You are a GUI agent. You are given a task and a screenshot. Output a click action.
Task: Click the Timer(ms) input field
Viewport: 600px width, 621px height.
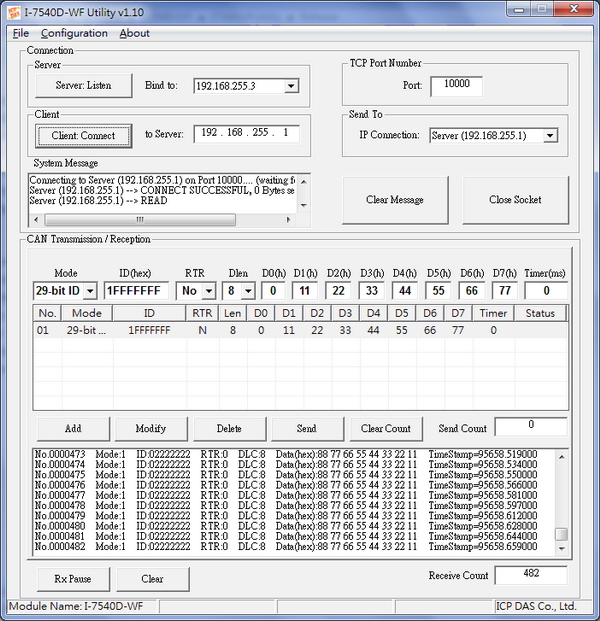click(x=546, y=291)
